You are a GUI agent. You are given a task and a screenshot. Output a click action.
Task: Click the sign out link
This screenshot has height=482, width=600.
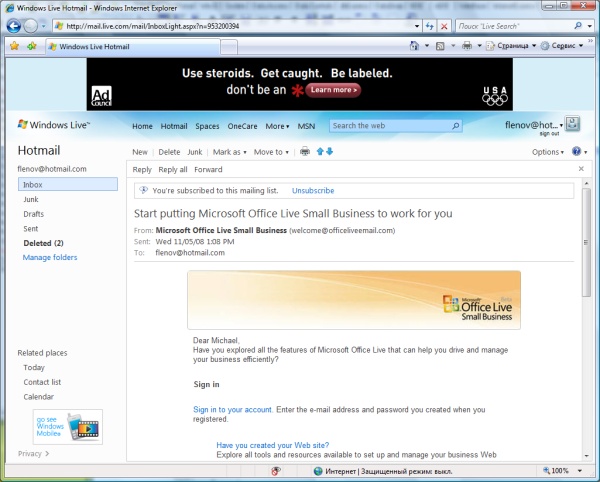coord(549,134)
